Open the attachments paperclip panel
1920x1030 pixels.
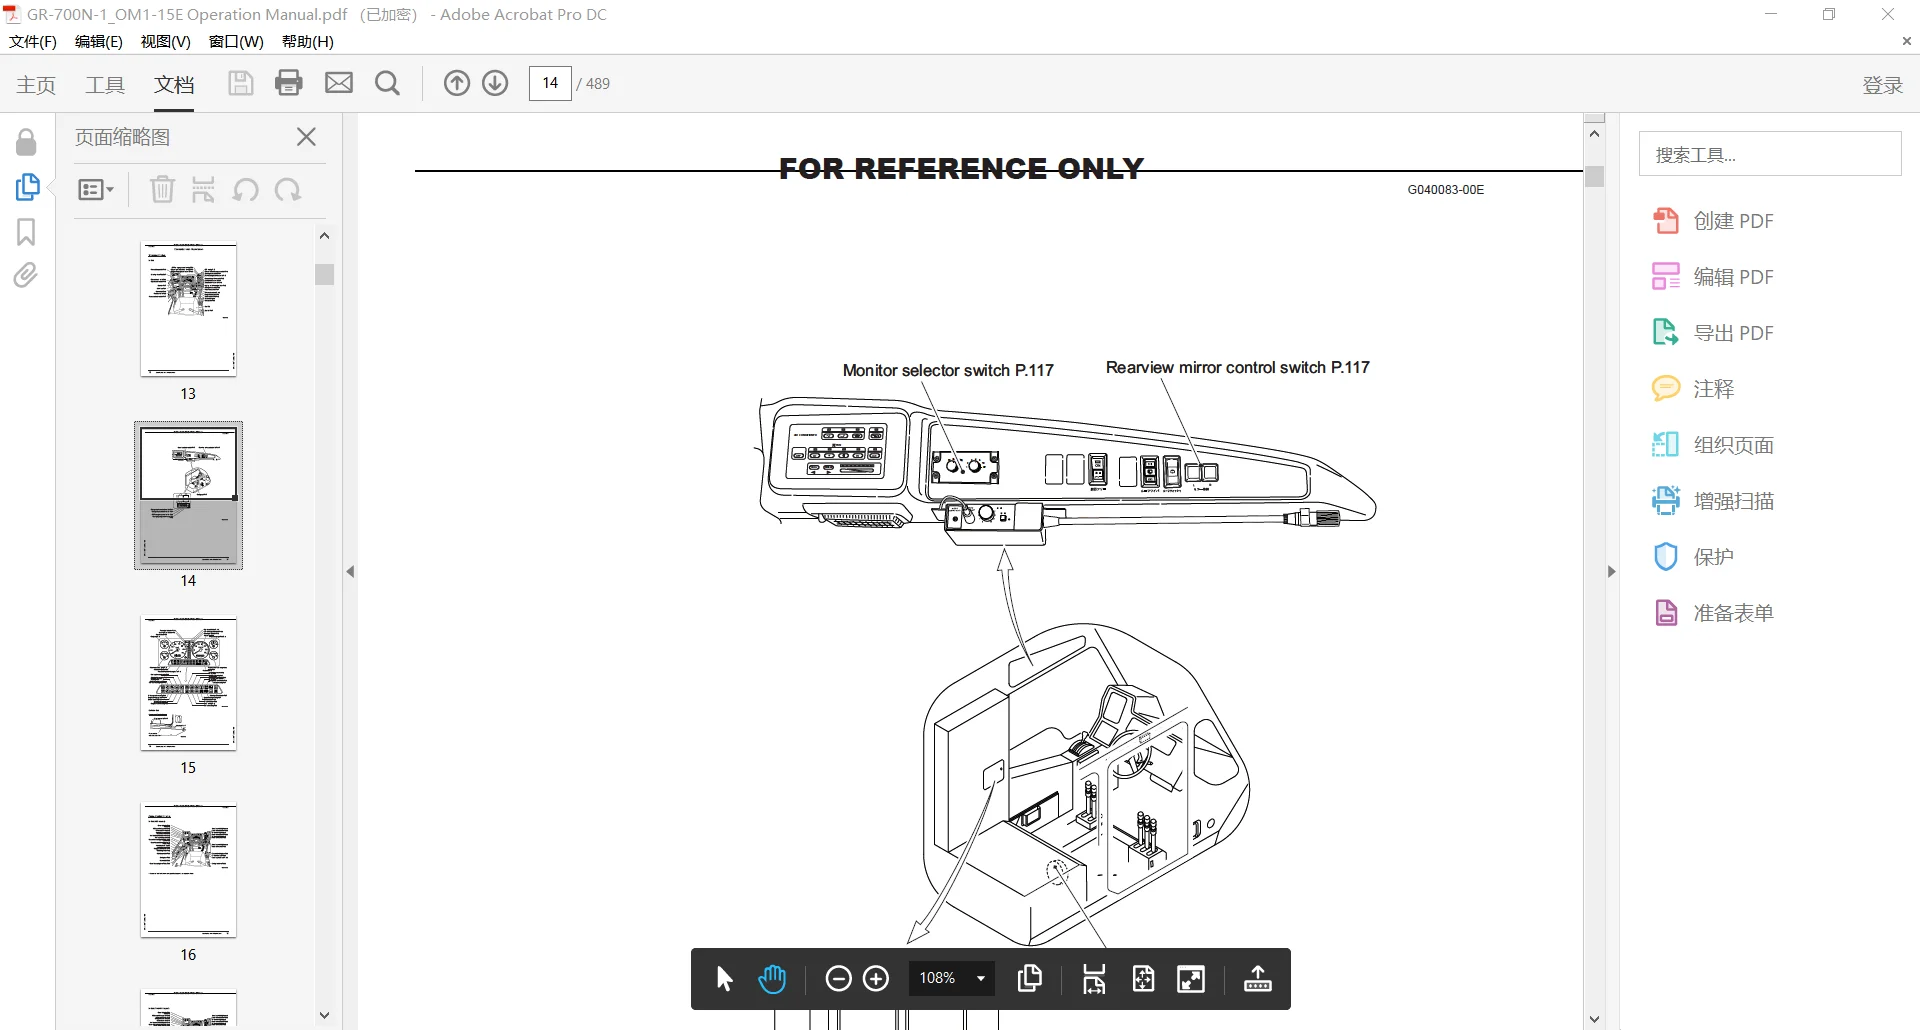click(x=26, y=275)
